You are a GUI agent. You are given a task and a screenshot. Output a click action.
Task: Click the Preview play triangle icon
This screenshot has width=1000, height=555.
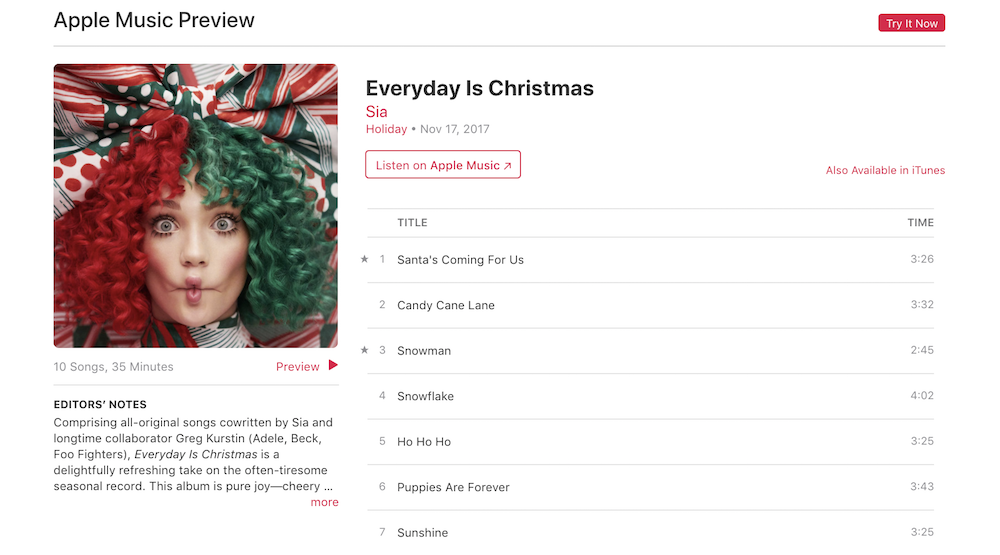[333, 366]
